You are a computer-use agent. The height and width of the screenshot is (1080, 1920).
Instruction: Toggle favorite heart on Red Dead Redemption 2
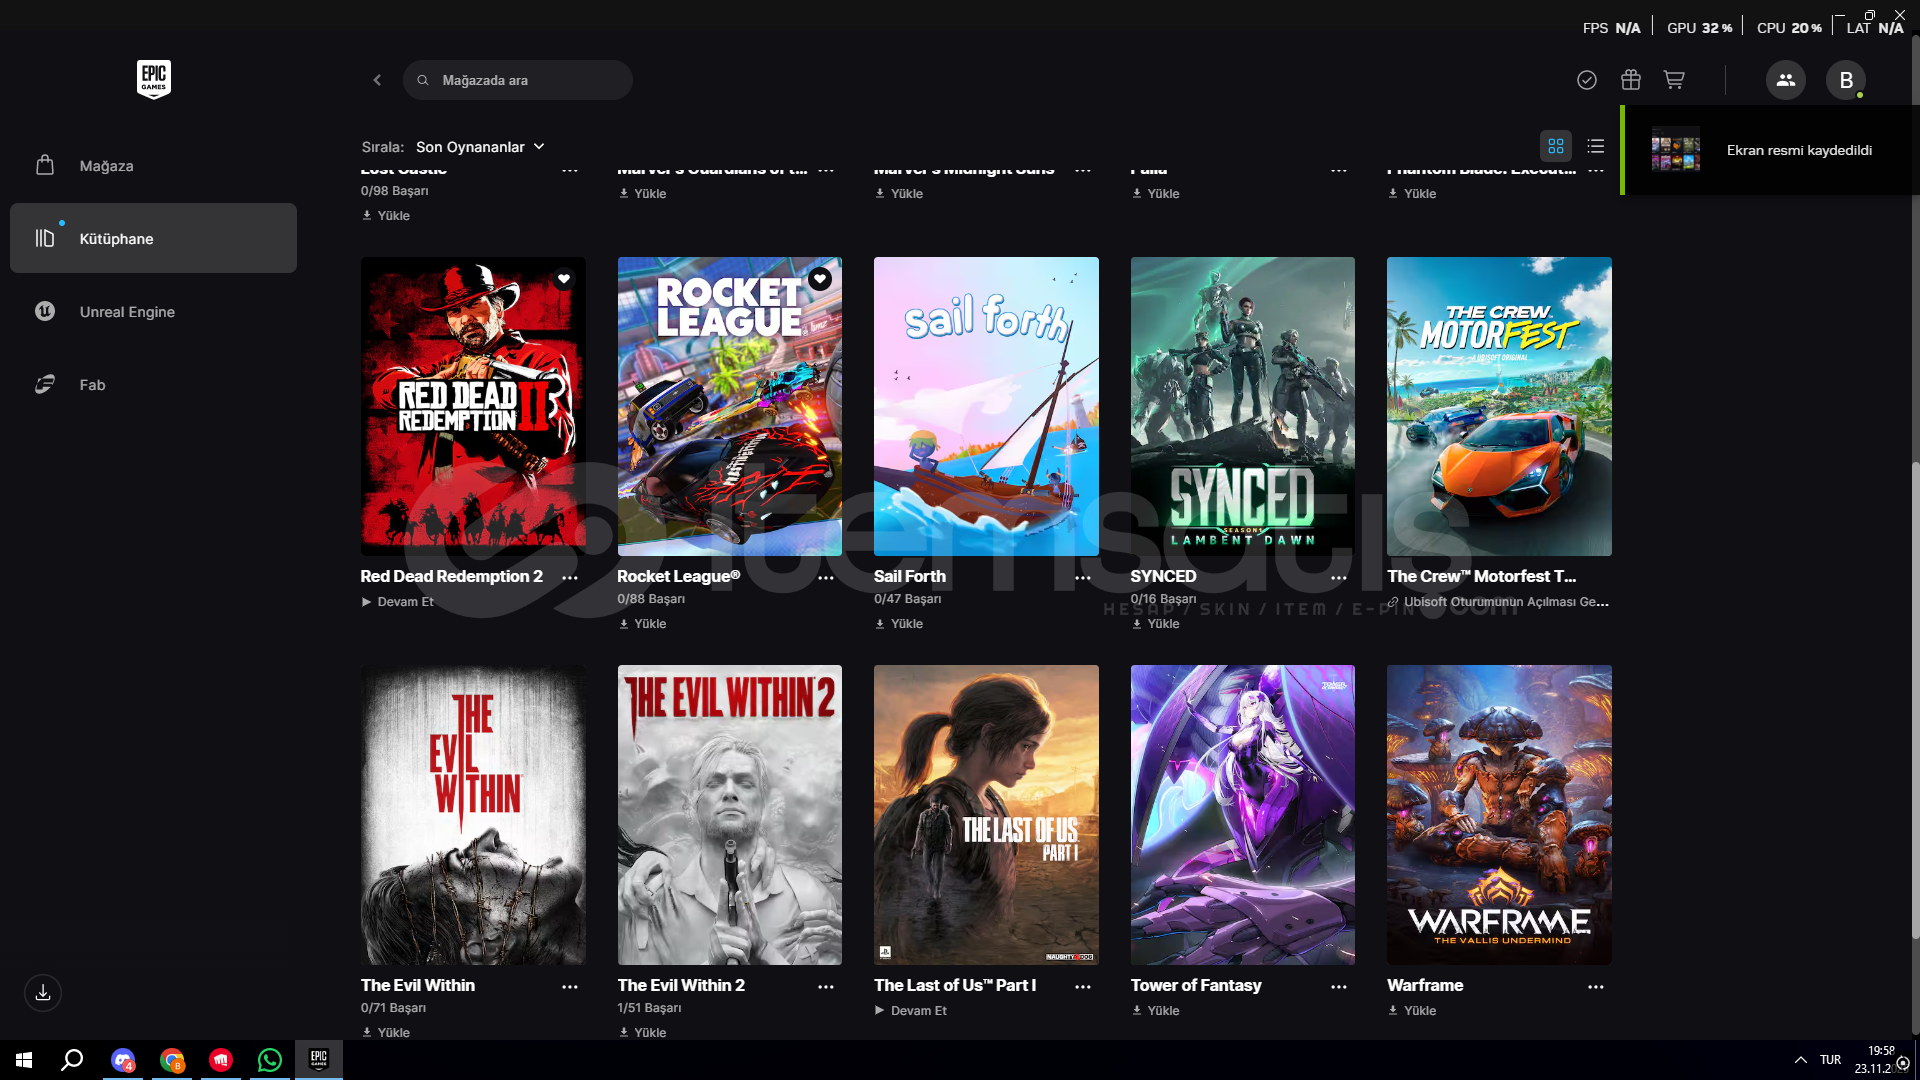[x=564, y=279]
